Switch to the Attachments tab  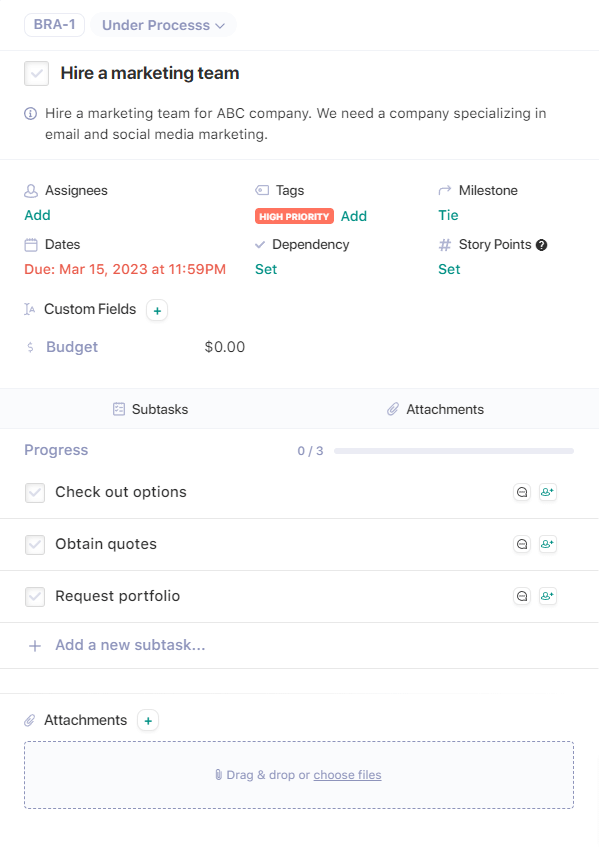click(x=435, y=409)
